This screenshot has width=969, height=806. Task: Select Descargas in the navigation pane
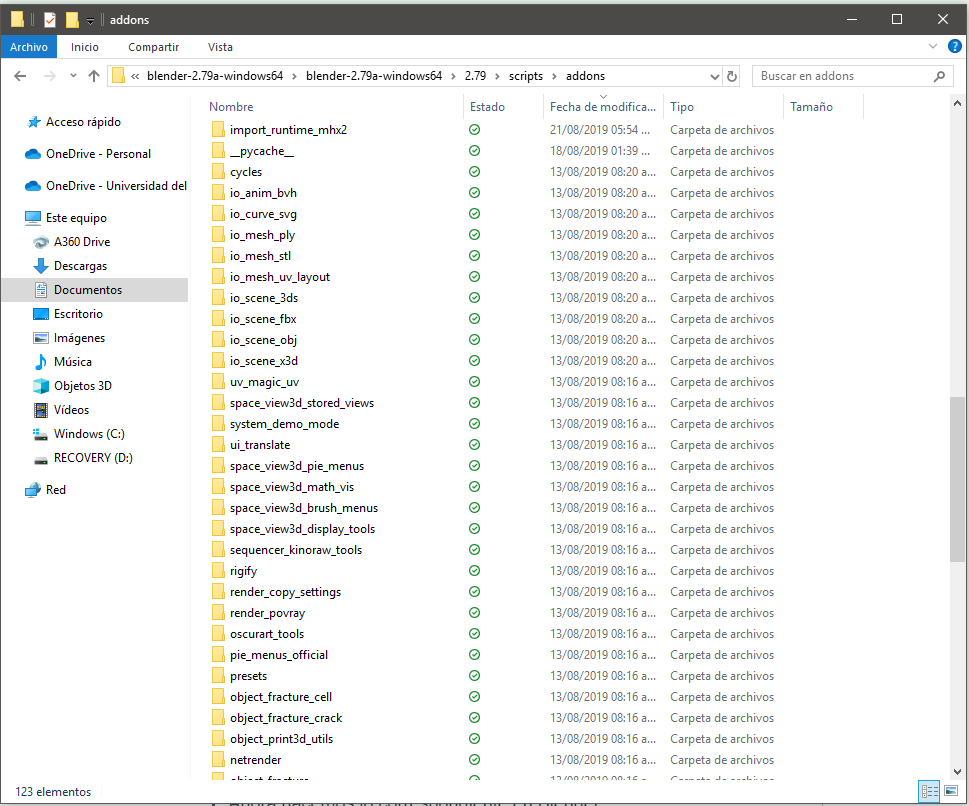click(x=80, y=266)
